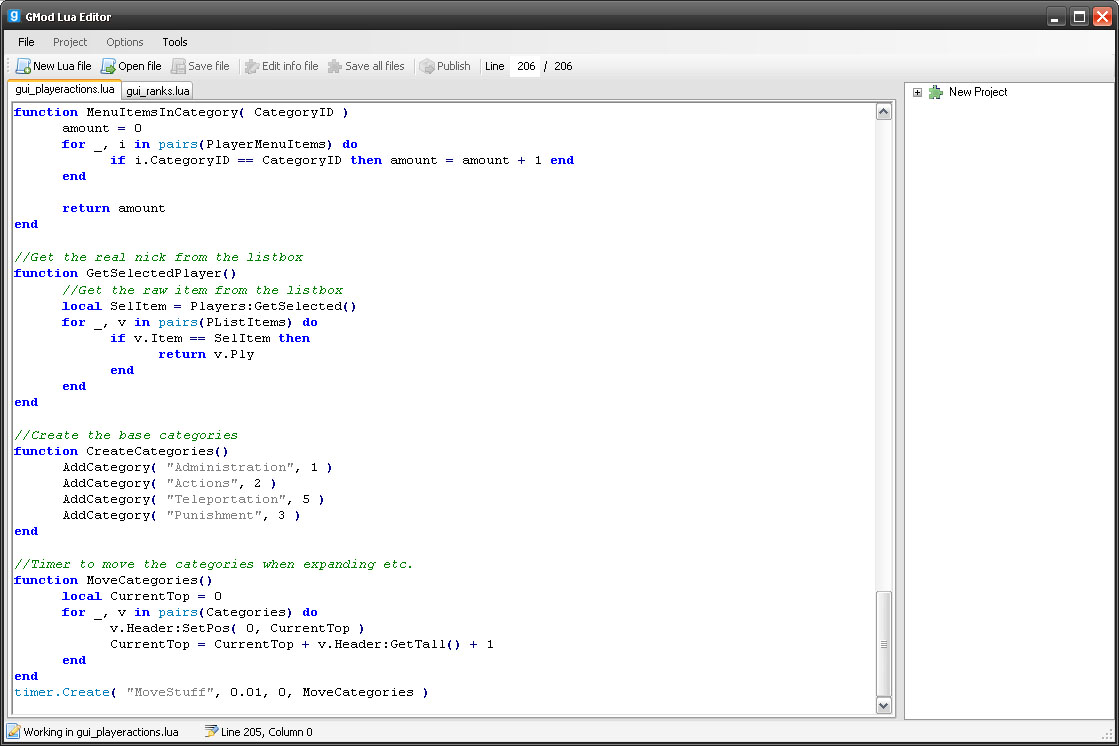Click the Open file folder icon
This screenshot has width=1119, height=746.
pos(108,66)
